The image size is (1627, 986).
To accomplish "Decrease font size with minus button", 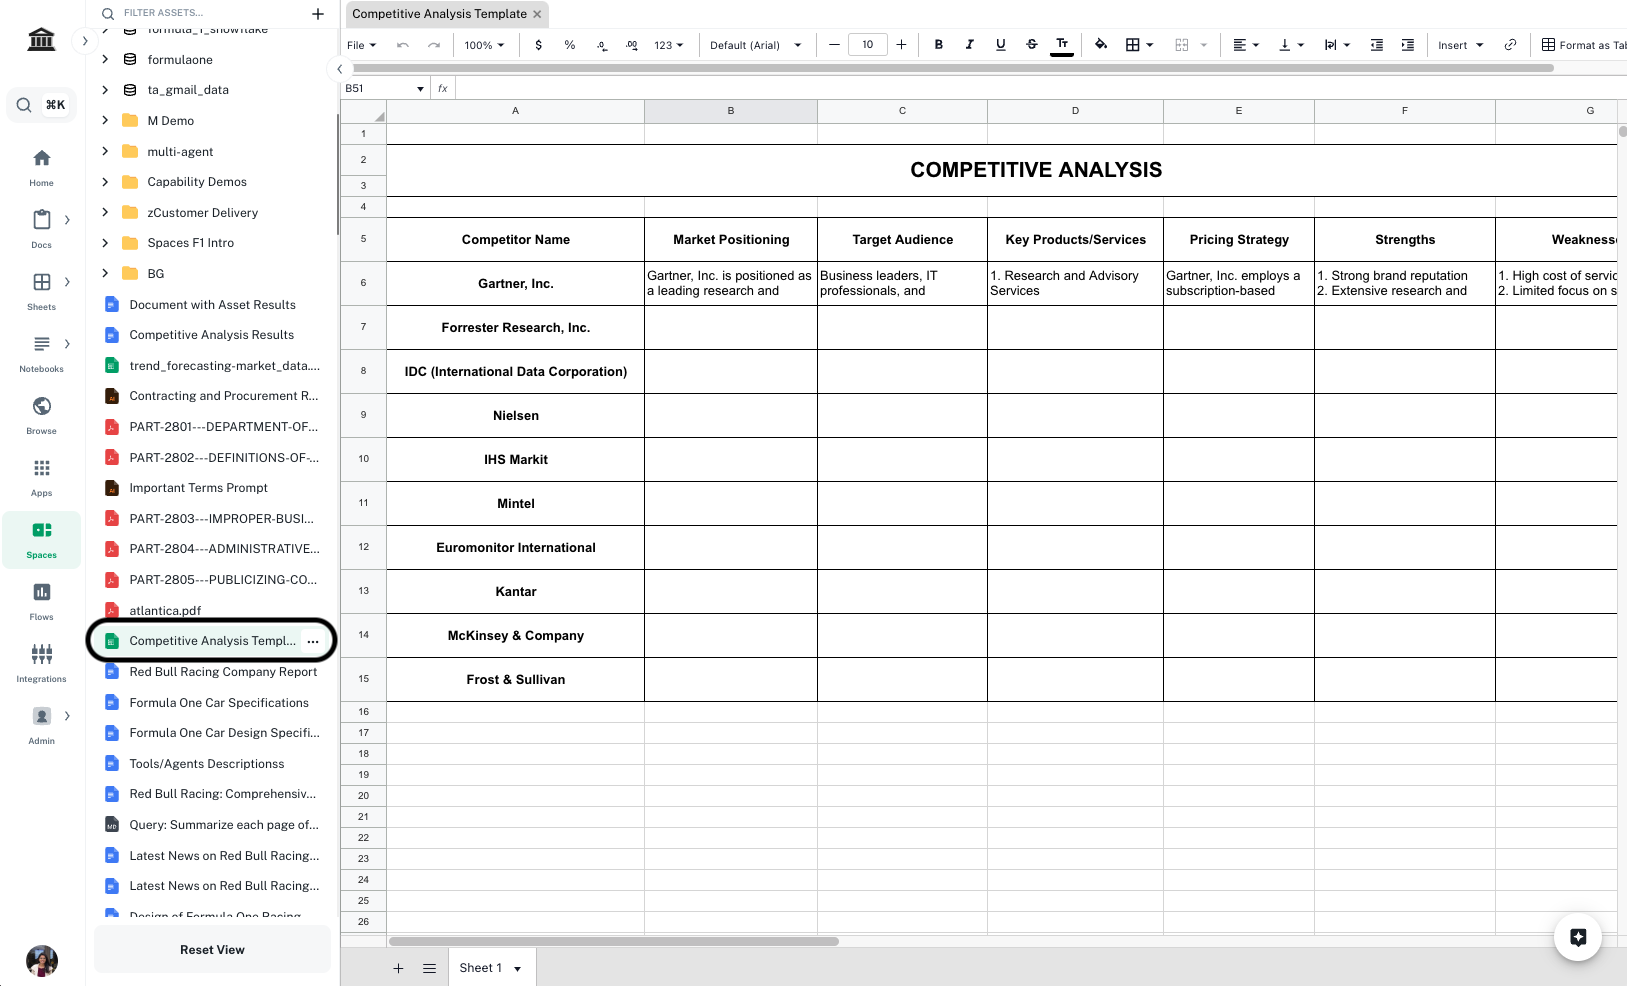I will coord(834,45).
